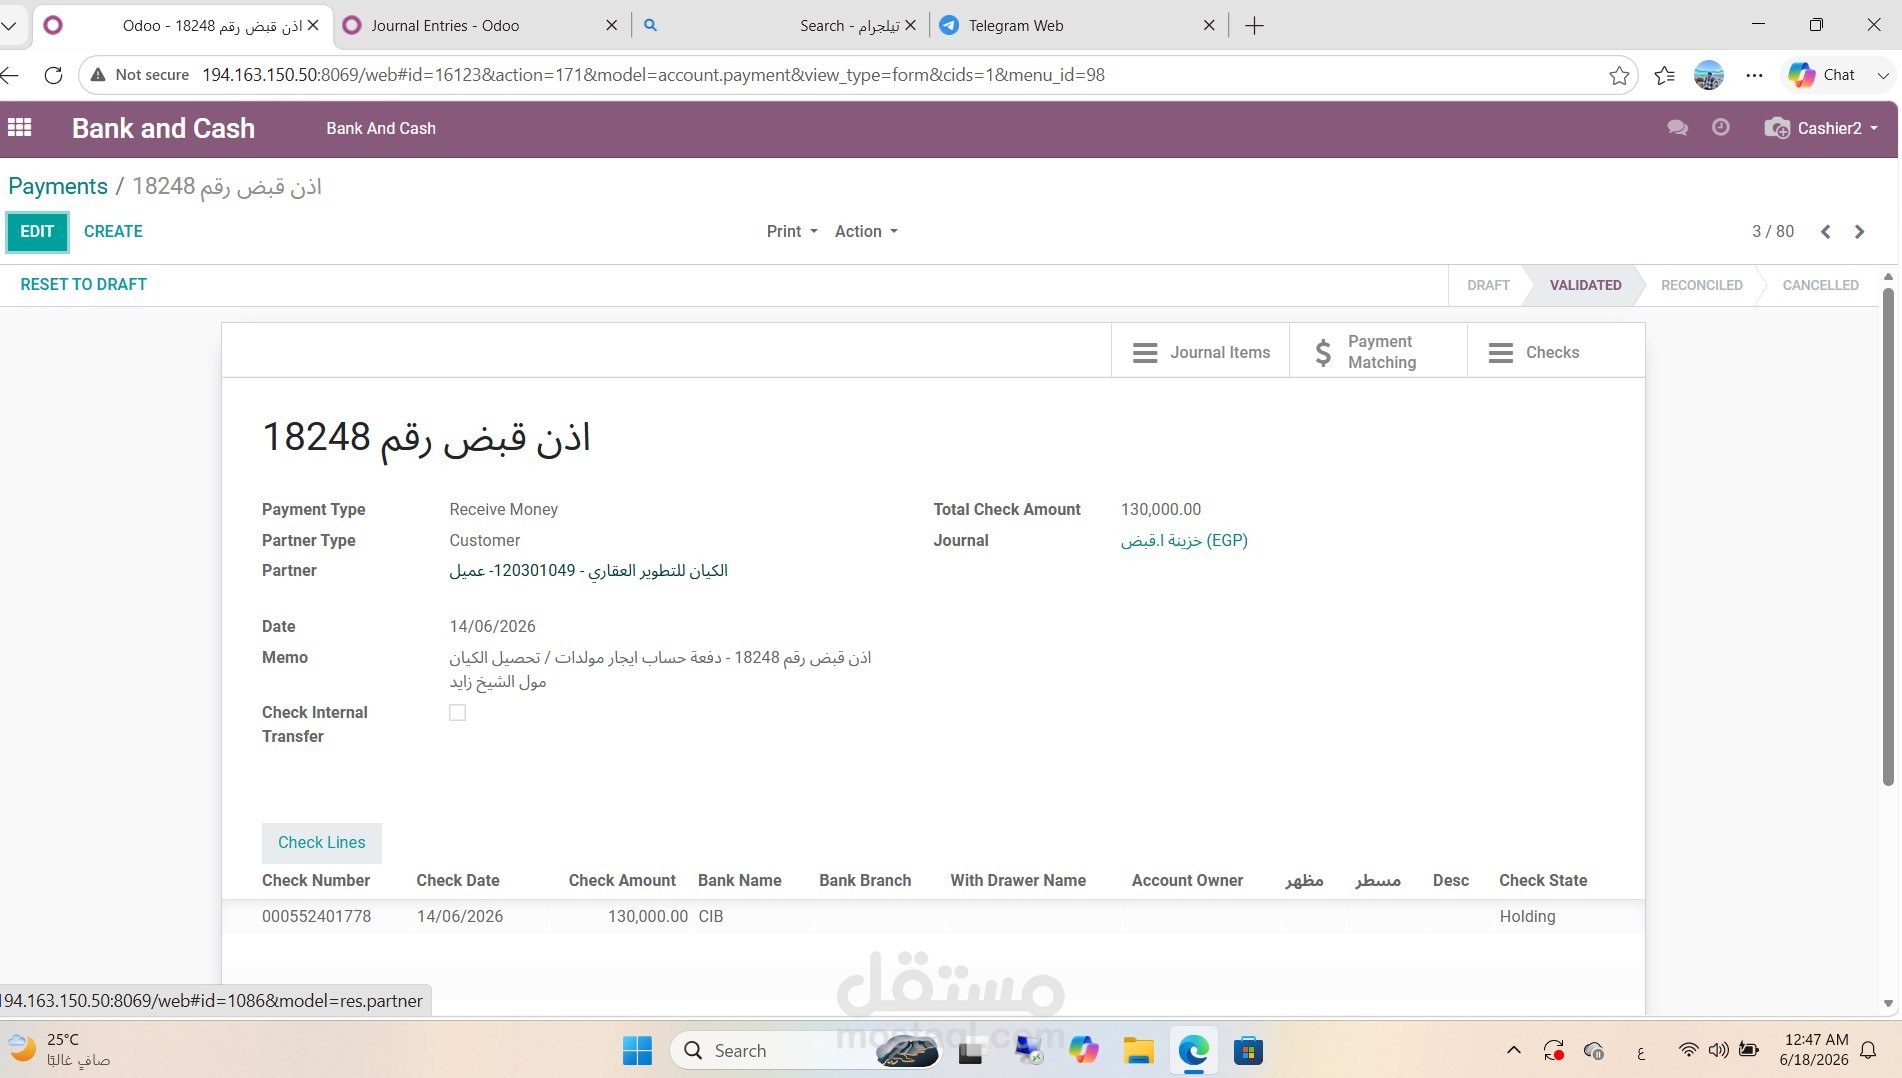Open the journal خزينة ا.قبض (EGP) link
This screenshot has height=1078, width=1902.
(x=1184, y=540)
